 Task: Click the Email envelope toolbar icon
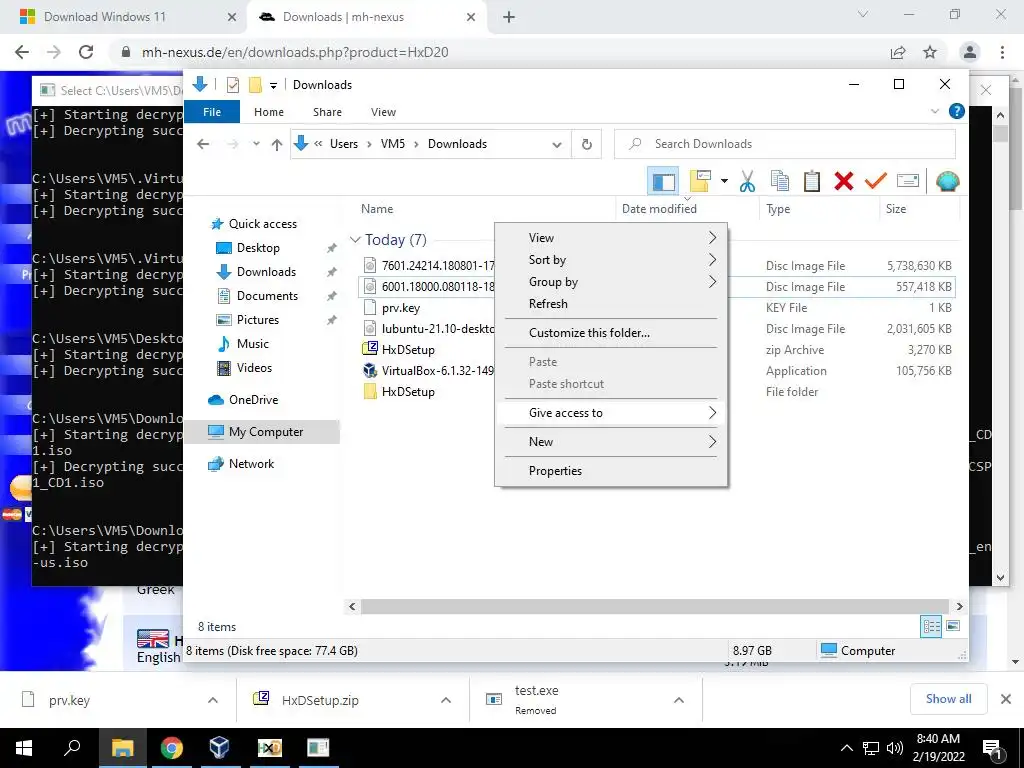pos(908,181)
